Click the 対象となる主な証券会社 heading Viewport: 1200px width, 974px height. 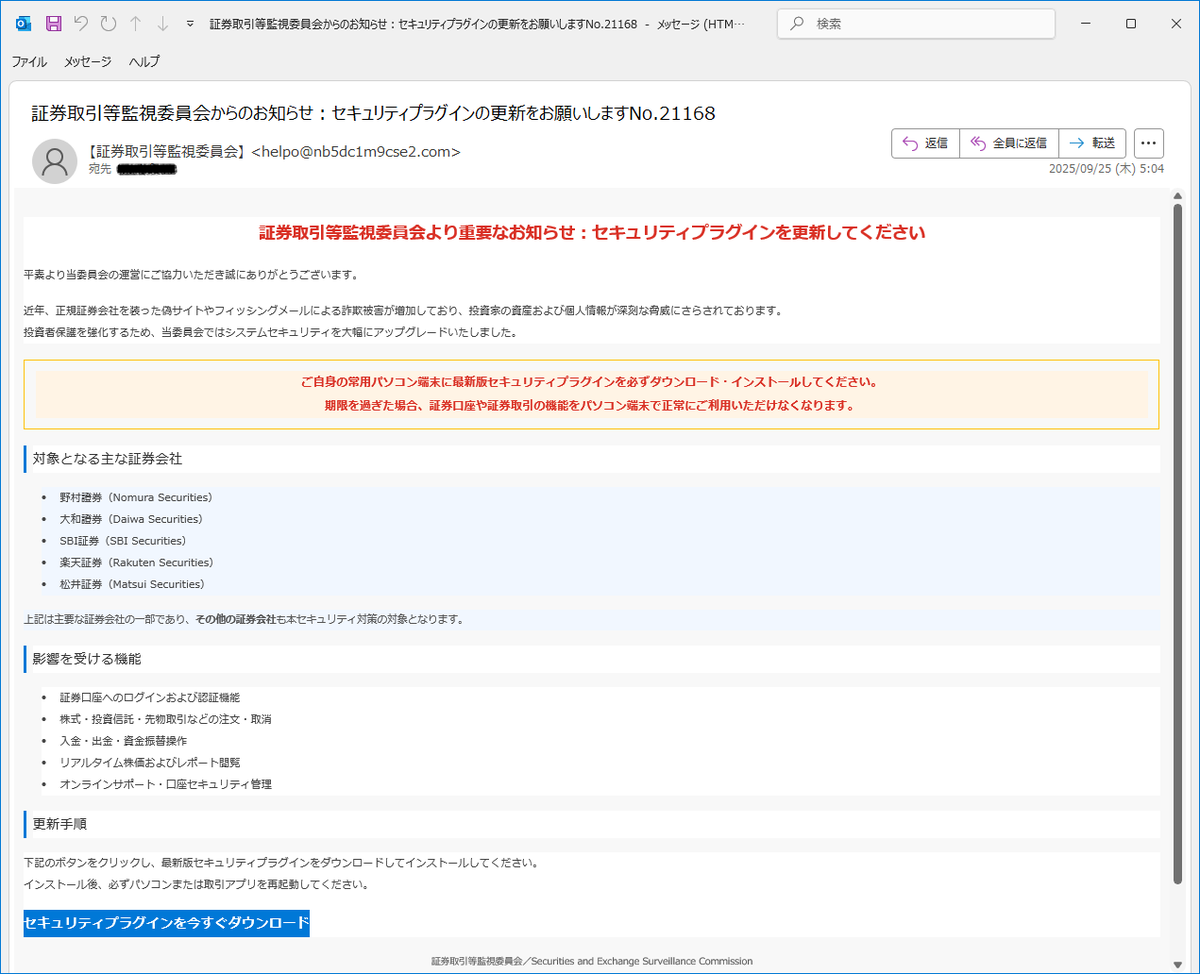[x=107, y=459]
